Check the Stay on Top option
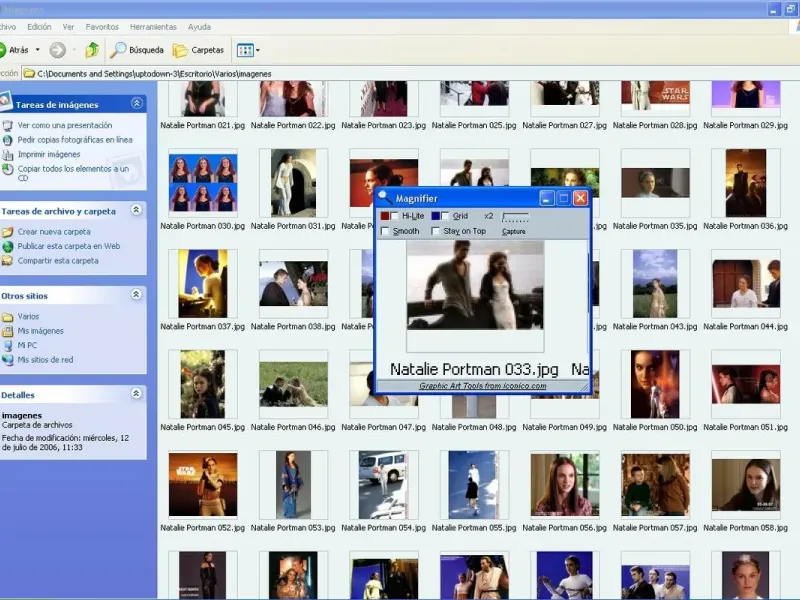800x600 pixels. tap(436, 232)
